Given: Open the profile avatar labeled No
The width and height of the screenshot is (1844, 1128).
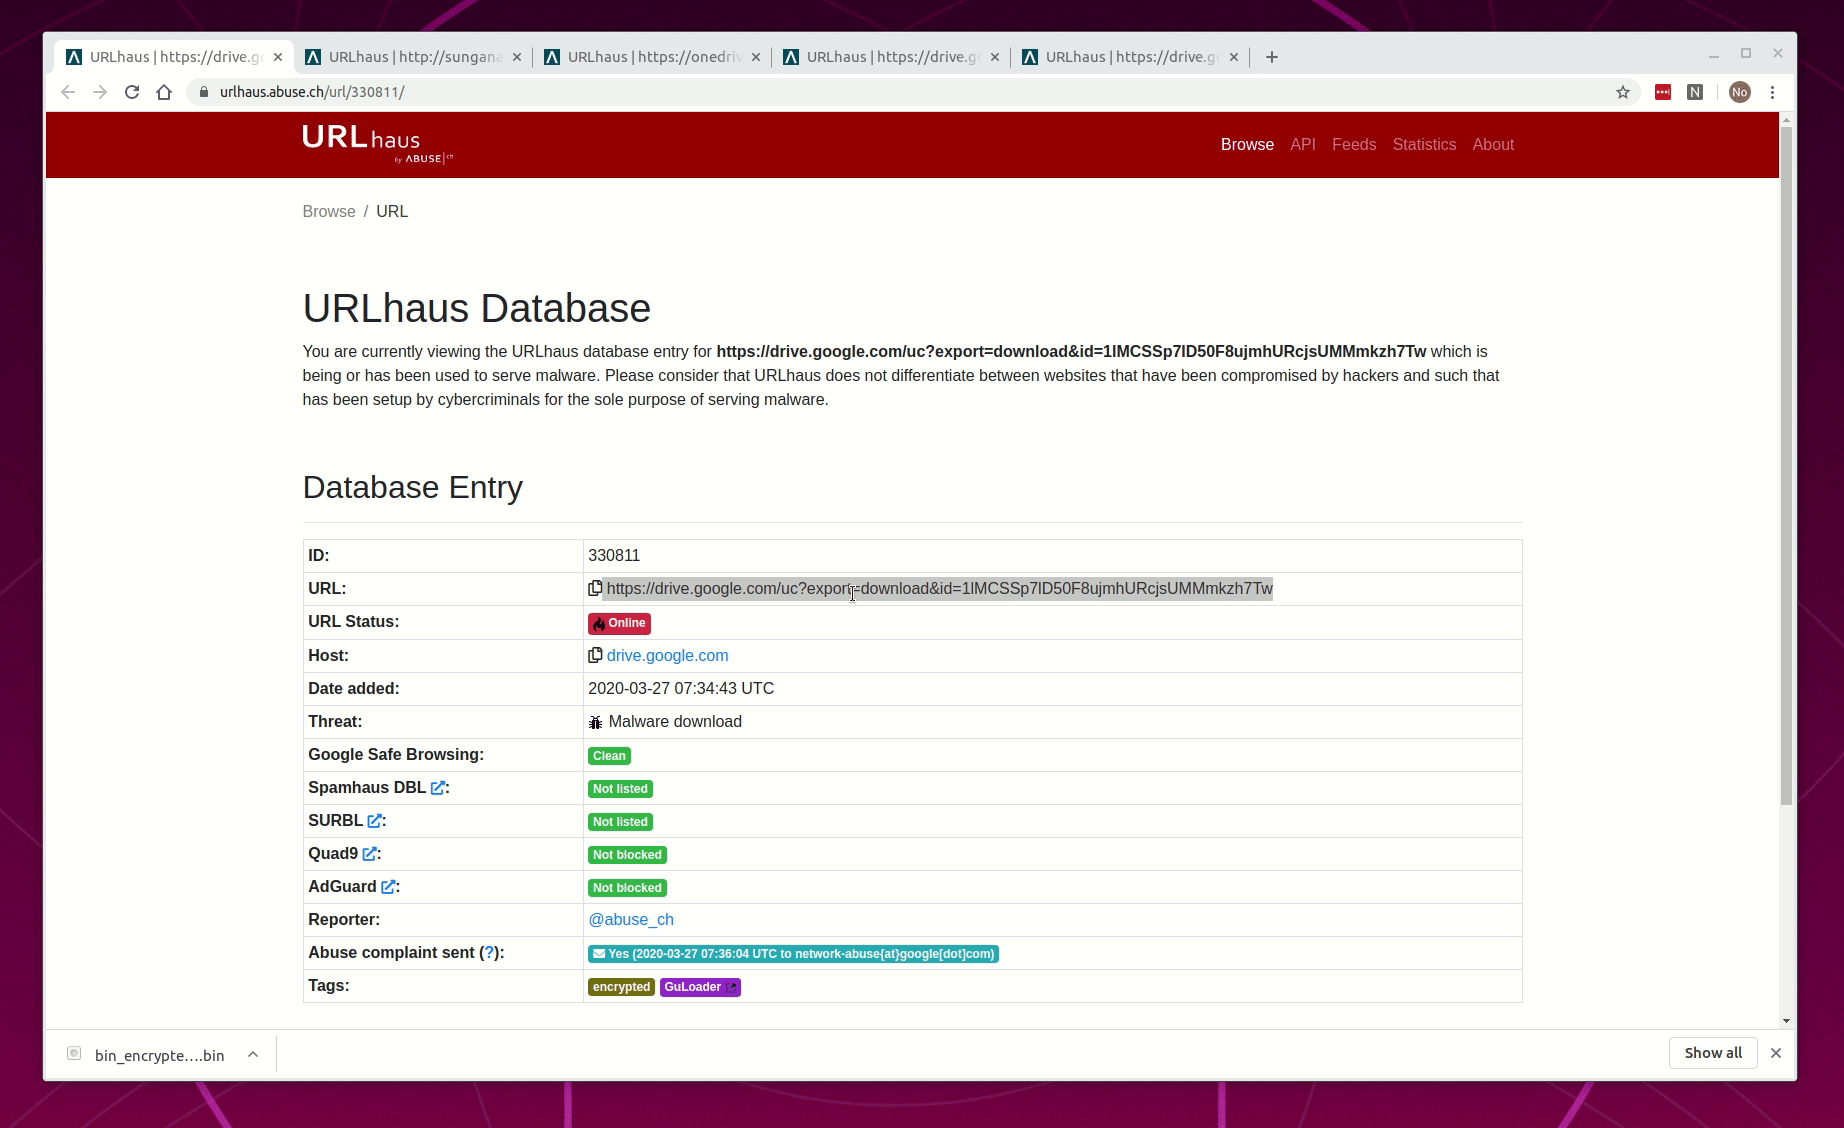Looking at the screenshot, I should (x=1740, y=92).
